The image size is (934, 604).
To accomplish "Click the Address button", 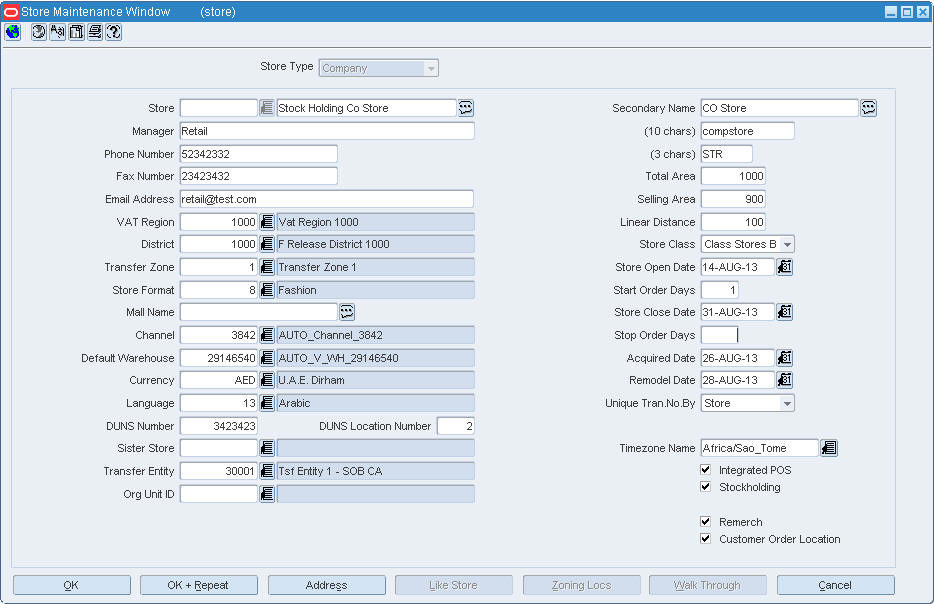I will 326,585.
